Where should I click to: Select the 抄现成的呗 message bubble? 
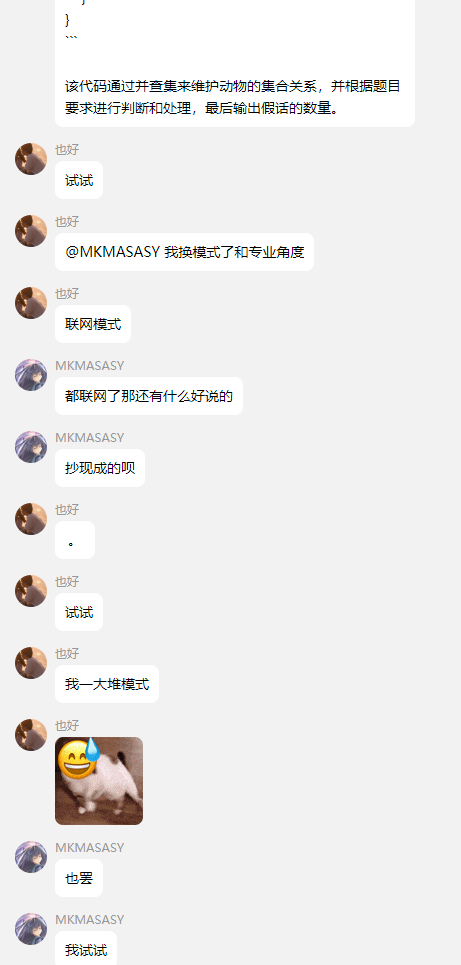(100, 468)
